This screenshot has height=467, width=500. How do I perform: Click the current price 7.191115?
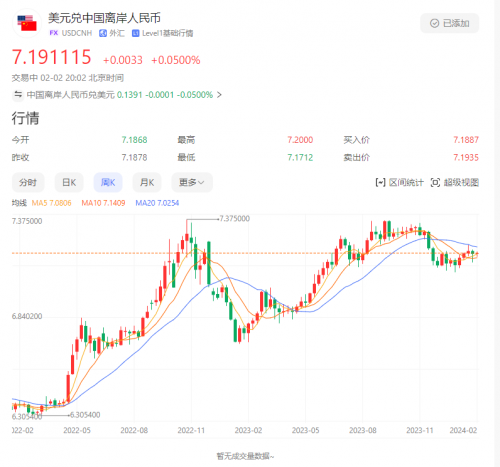click(52, 57)
